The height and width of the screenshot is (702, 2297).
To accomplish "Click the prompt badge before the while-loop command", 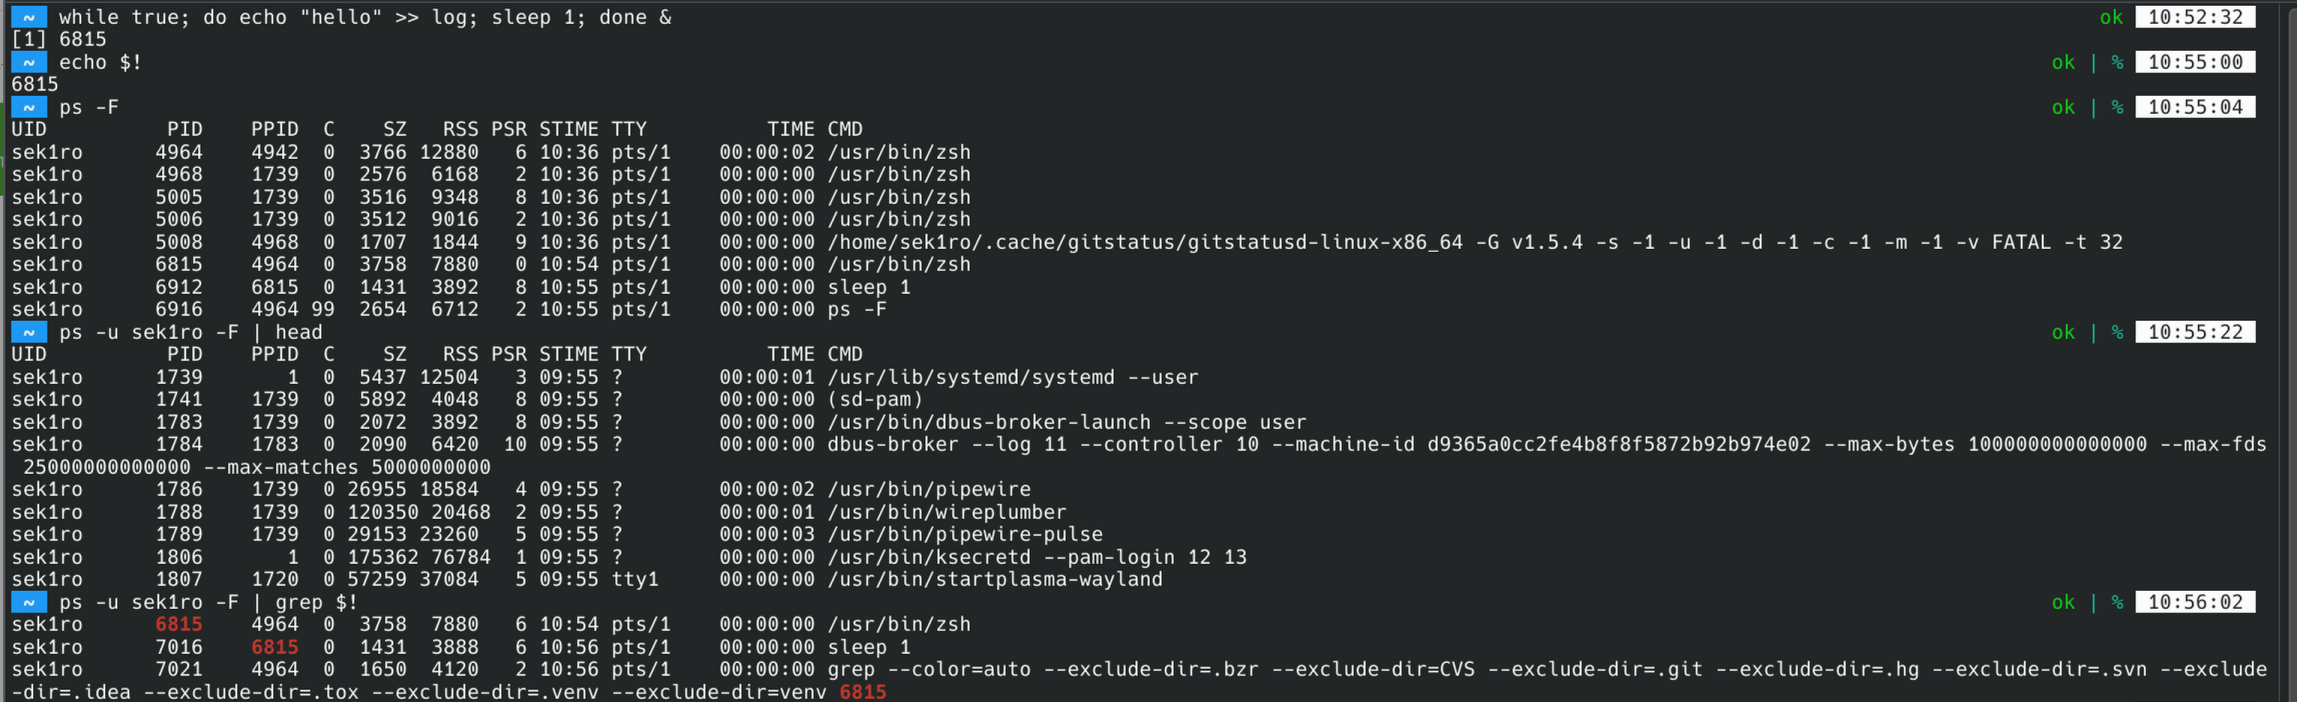I will 29,17.
